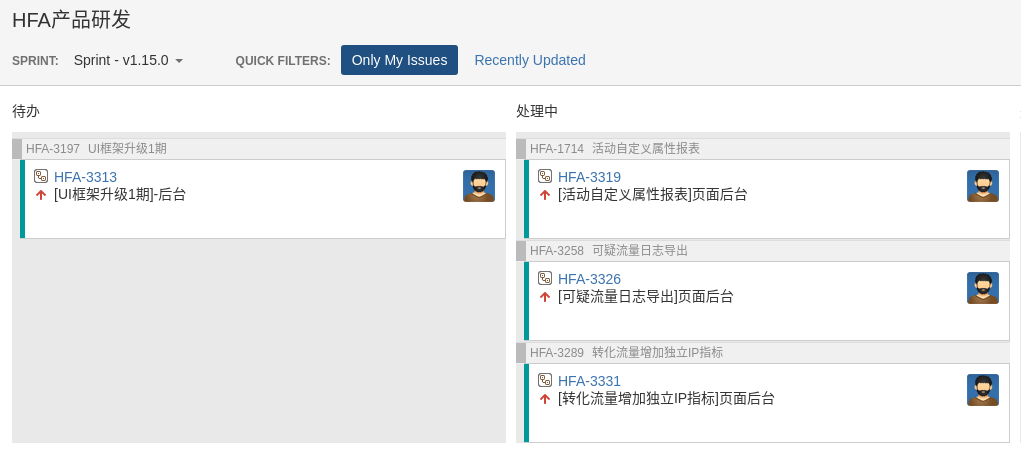Collapse the HFA-3258 parent issue group
The height and width of the screenshot is (466, 1021).
coord(521,251)
